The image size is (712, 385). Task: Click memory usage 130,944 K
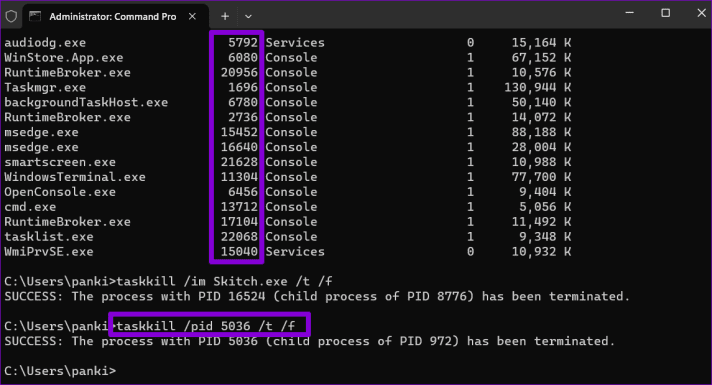[538, 88]
